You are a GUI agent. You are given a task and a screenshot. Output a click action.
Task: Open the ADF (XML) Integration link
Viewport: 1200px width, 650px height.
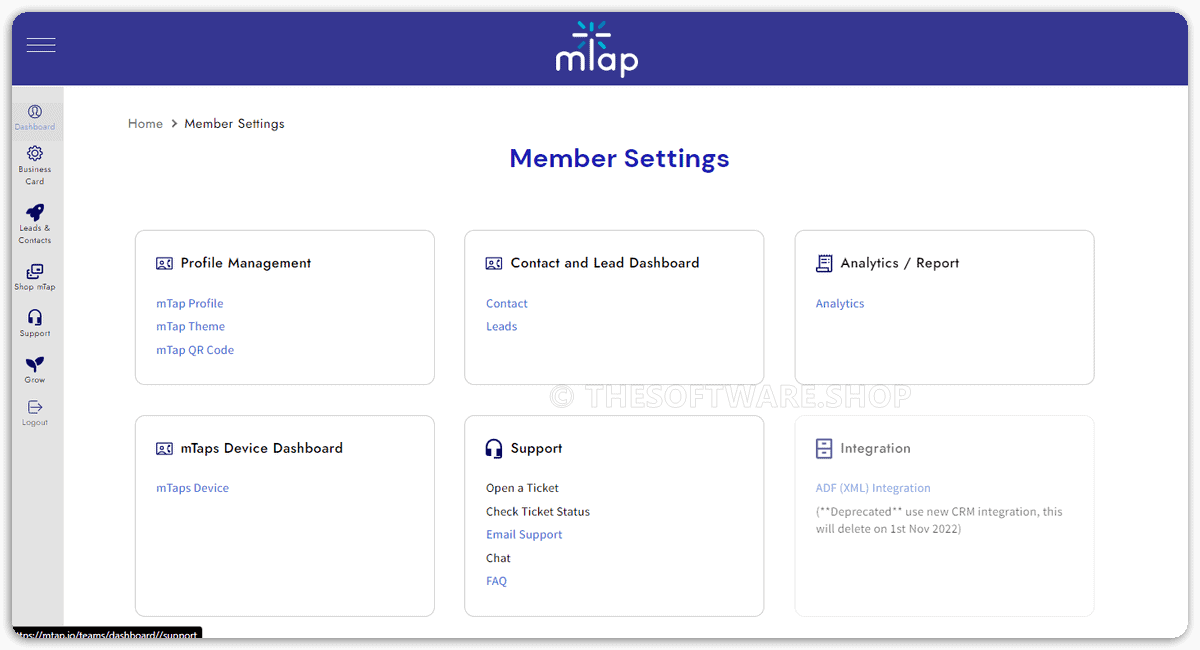[x=873, y=489]
